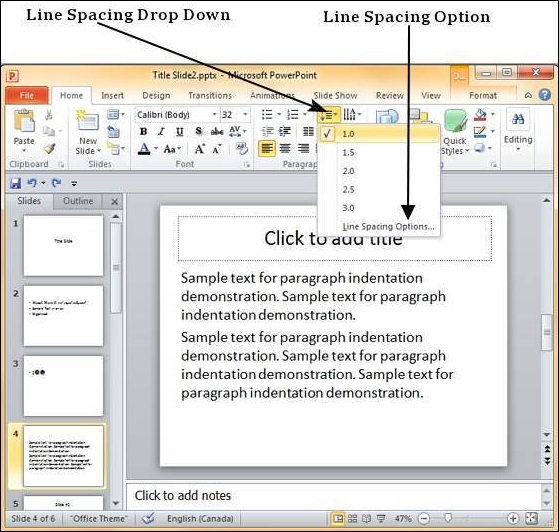Image resolution: width=559 pixels, height=532 pixels.
Task: Click the Undo arrow icon
Action: click(32, 183)
